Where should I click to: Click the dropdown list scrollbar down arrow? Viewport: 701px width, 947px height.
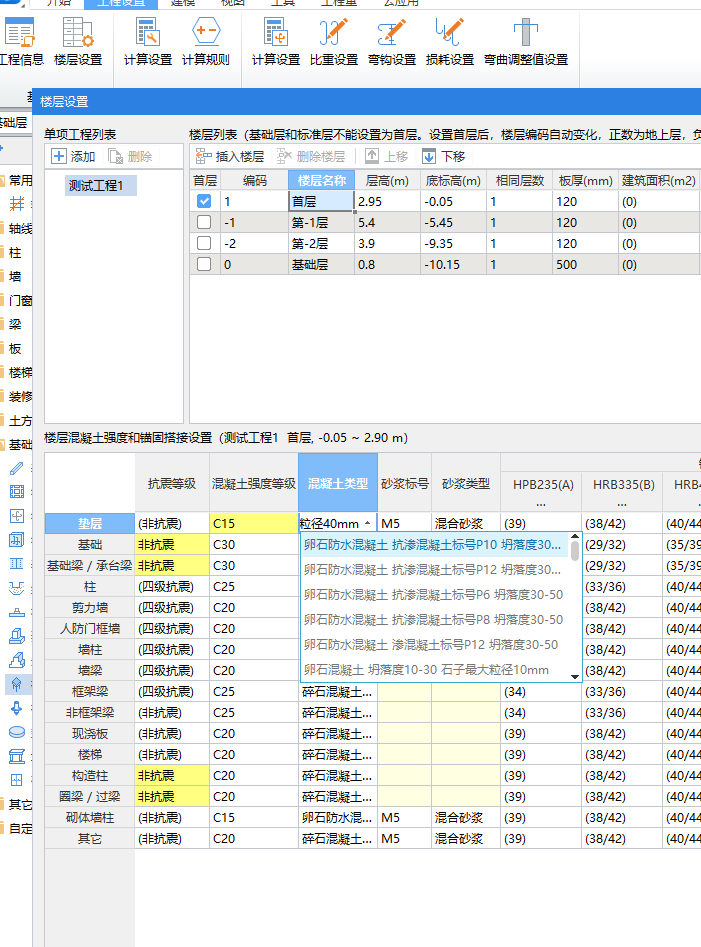pos(575,676)
